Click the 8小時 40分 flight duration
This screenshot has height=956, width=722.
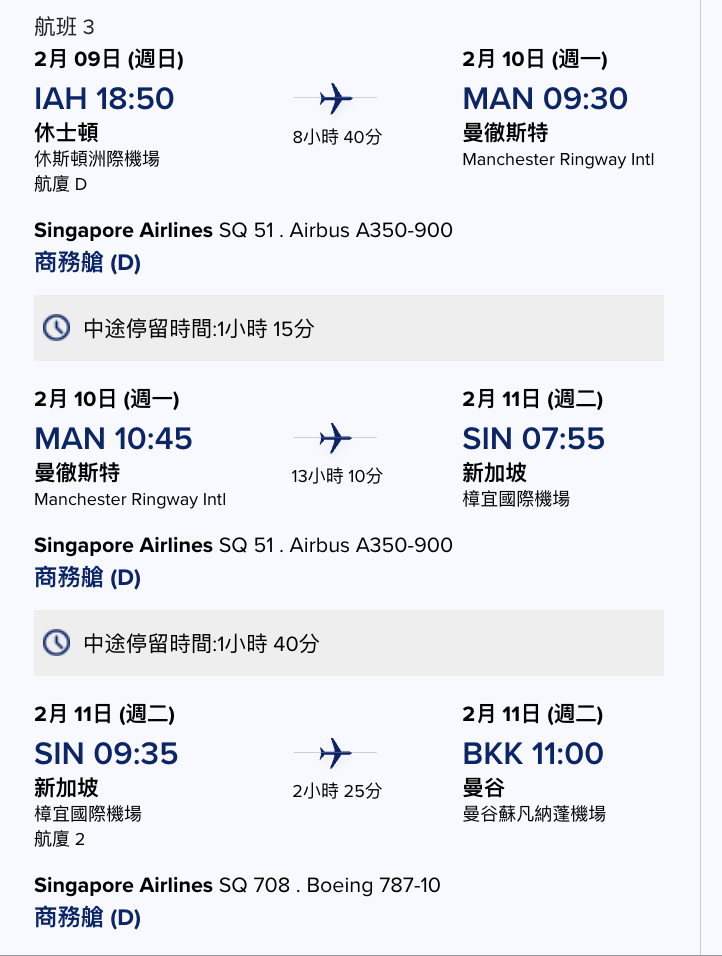pos(337,137)
